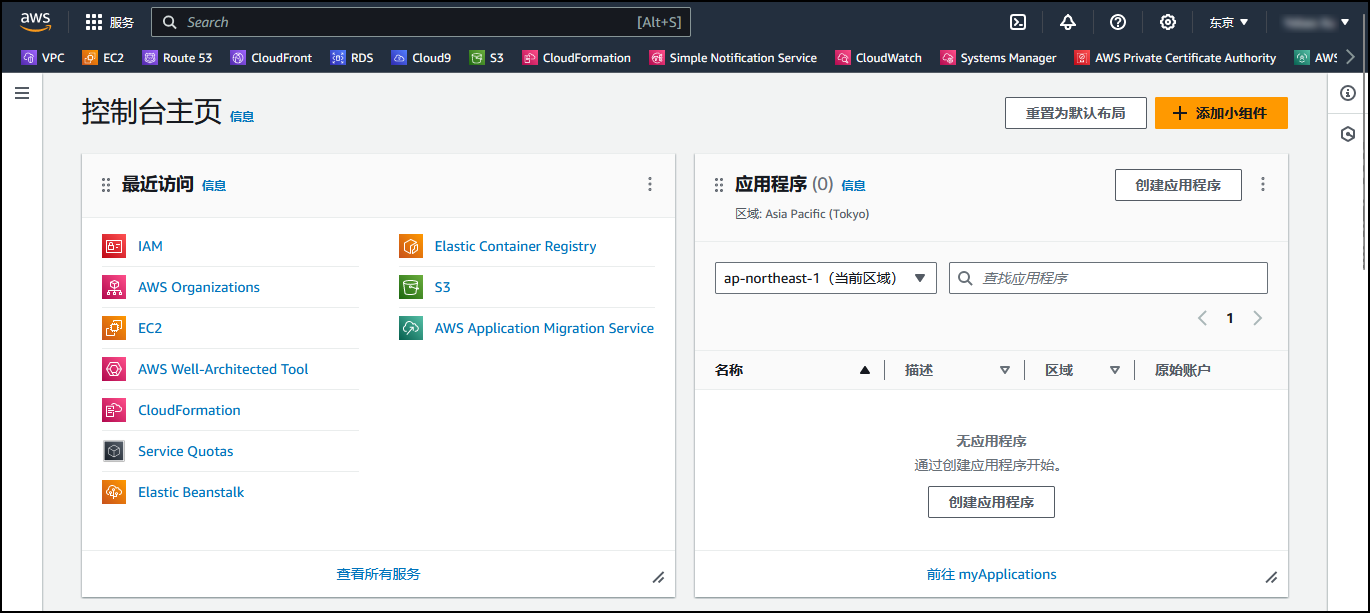1370x613 pixels.
Task: Click the drag handle of 应用程序 widget
Action: coord(718,185)
